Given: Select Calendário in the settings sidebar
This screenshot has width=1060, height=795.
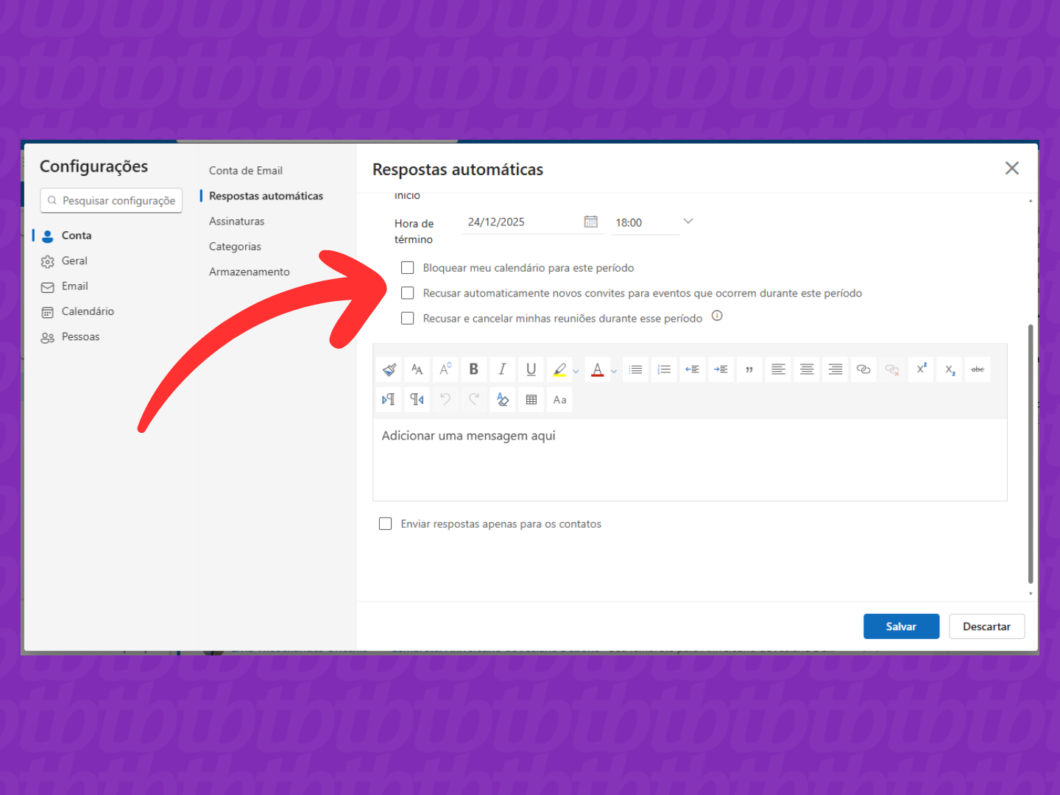Looking at the screenshot, I should click(87, 311).
